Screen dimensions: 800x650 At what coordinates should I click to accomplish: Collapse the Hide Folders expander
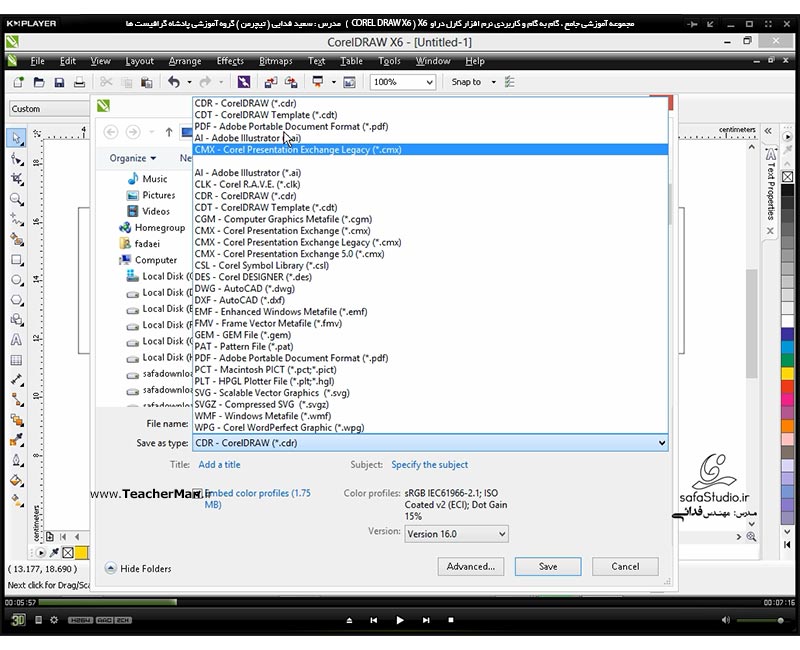click(x=138, y=568)
